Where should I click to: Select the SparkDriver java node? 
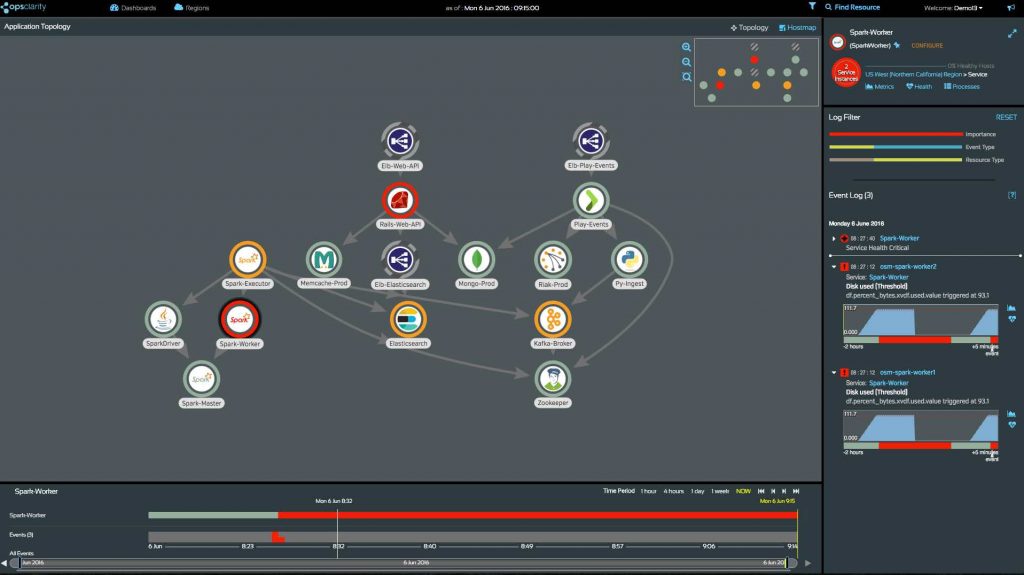point(163,319)
